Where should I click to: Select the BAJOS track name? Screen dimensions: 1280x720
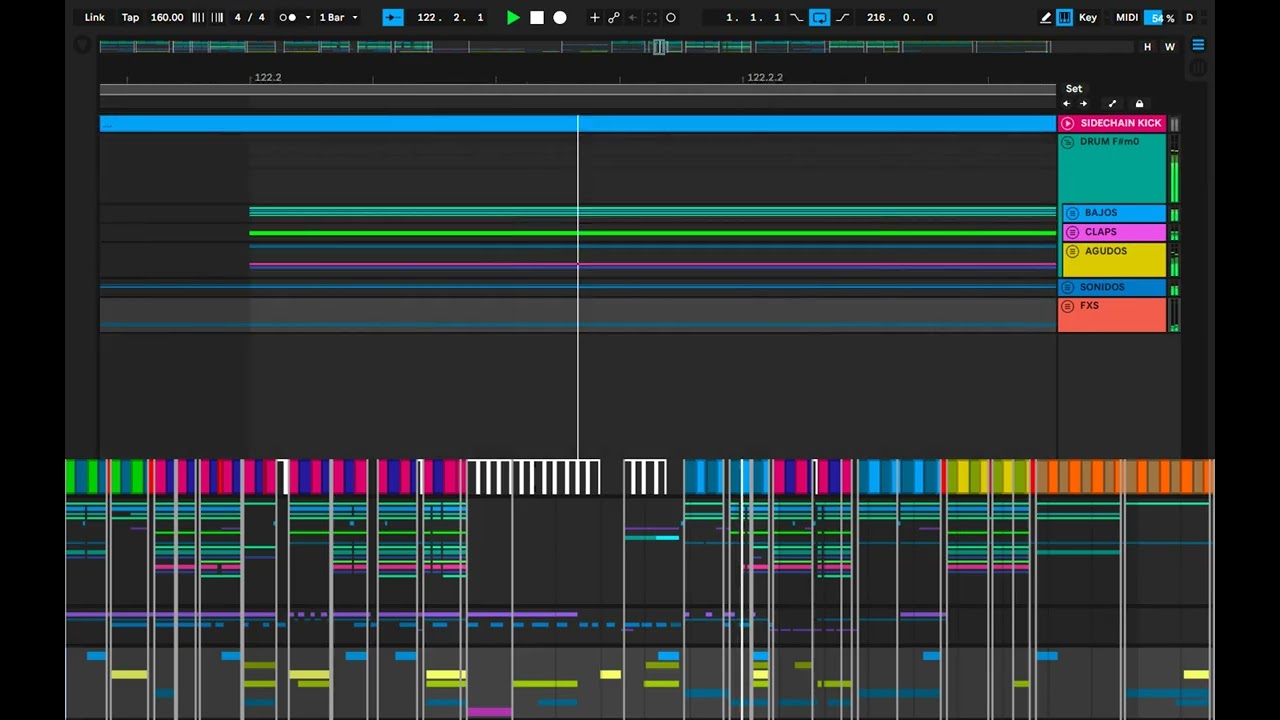tap(1101, 213)
